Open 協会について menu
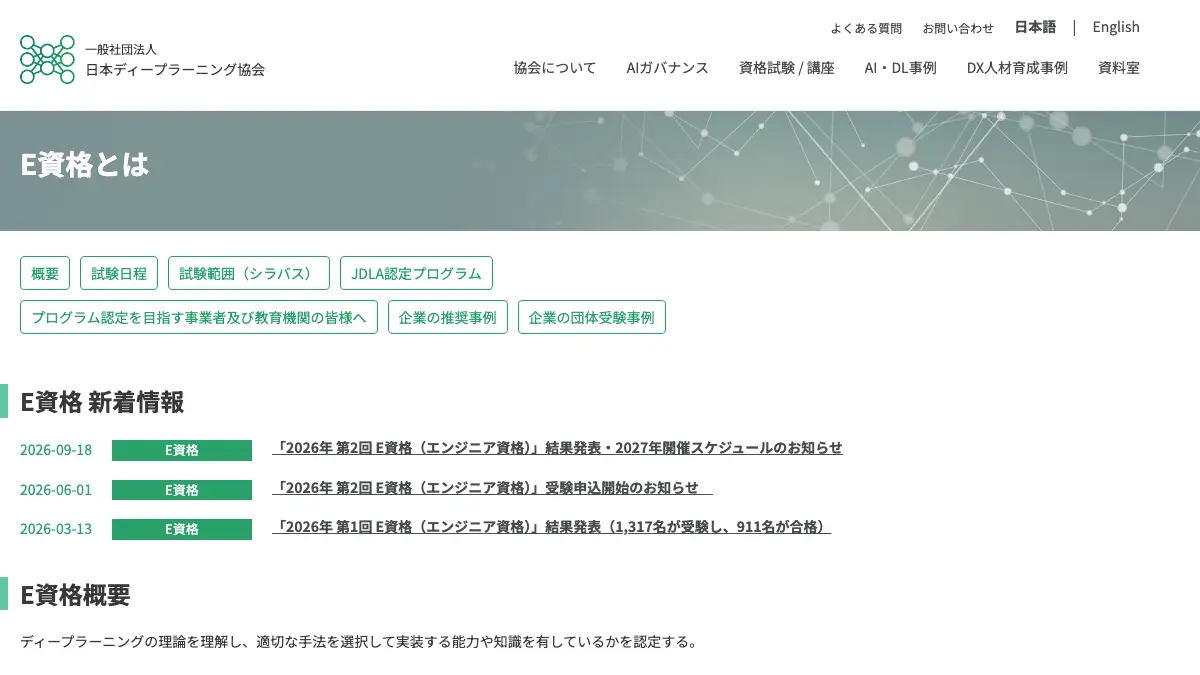 [555, 68]
